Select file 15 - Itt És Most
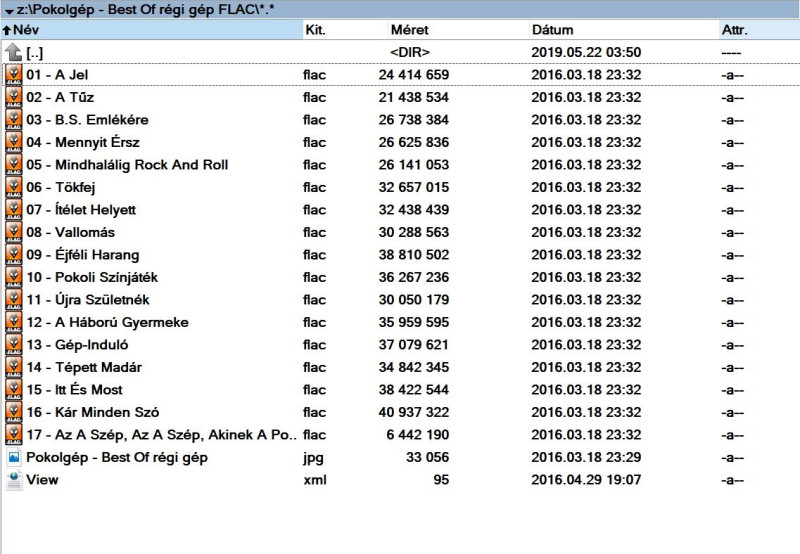The image size is (800, 554). 74,389
